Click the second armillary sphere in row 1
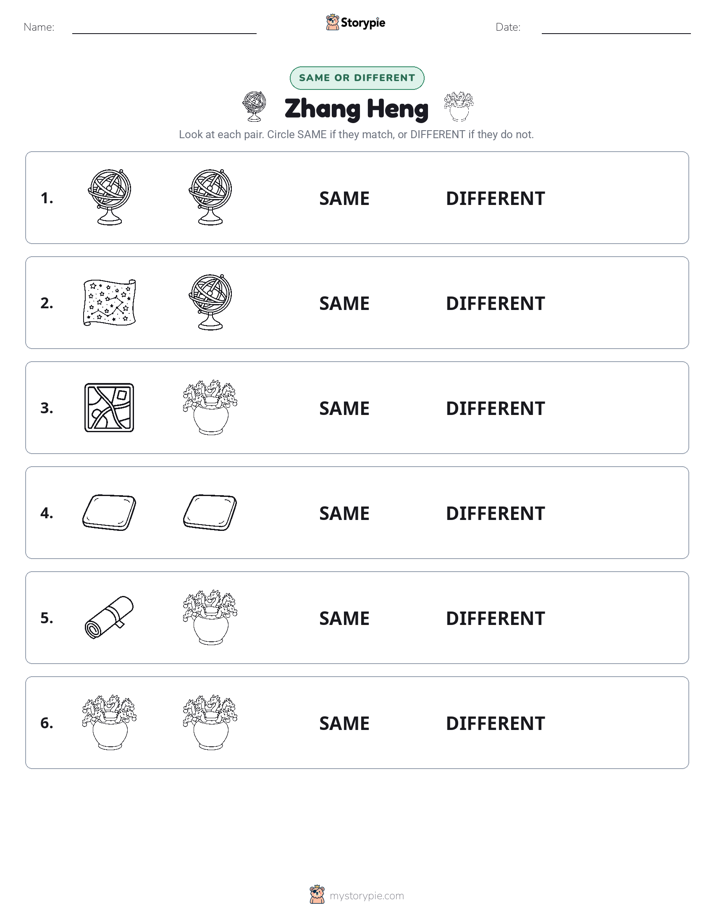The width and height of the screenshot is (714, 924). point(210,197)
